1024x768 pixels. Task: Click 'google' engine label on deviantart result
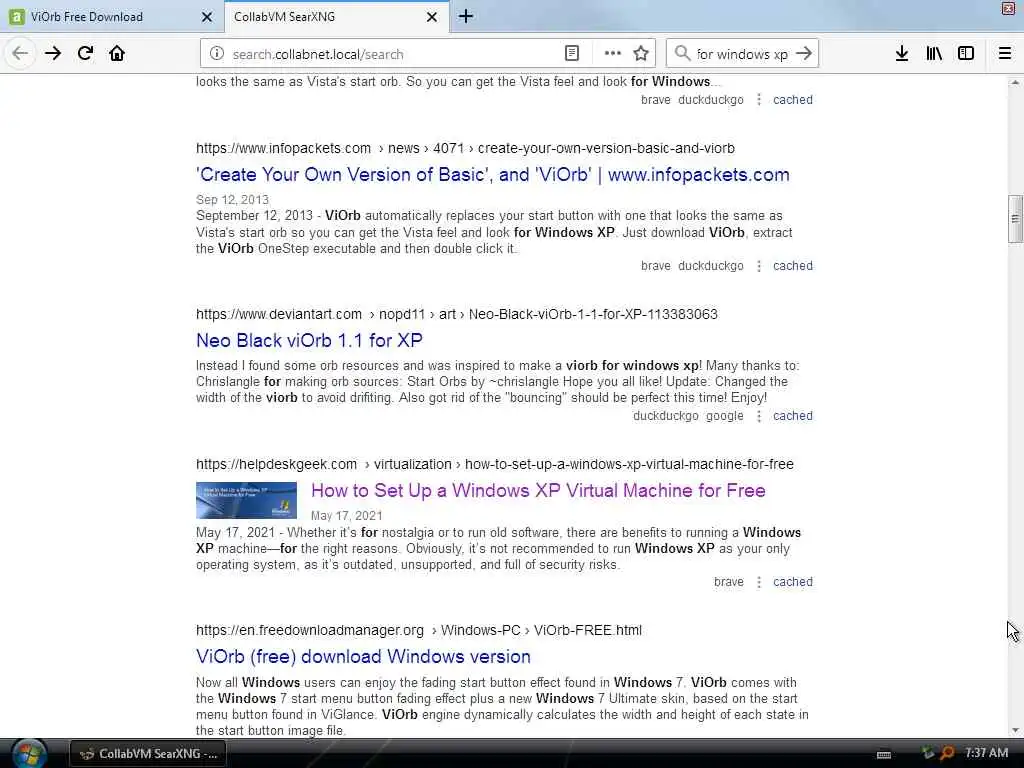724,416
